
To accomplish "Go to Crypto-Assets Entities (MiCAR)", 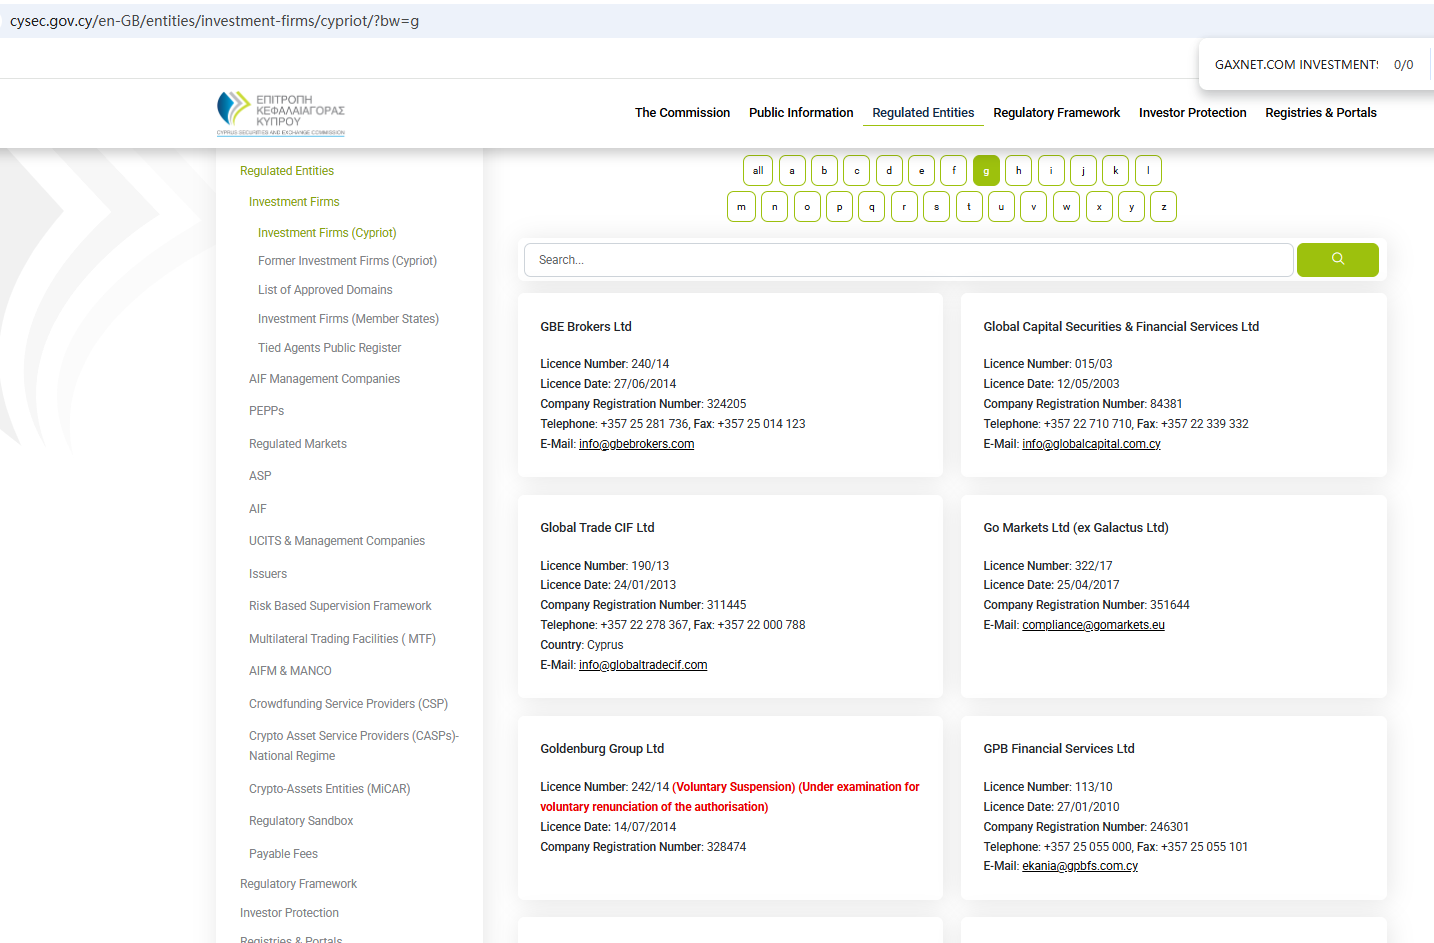I will tap(329, 789).
